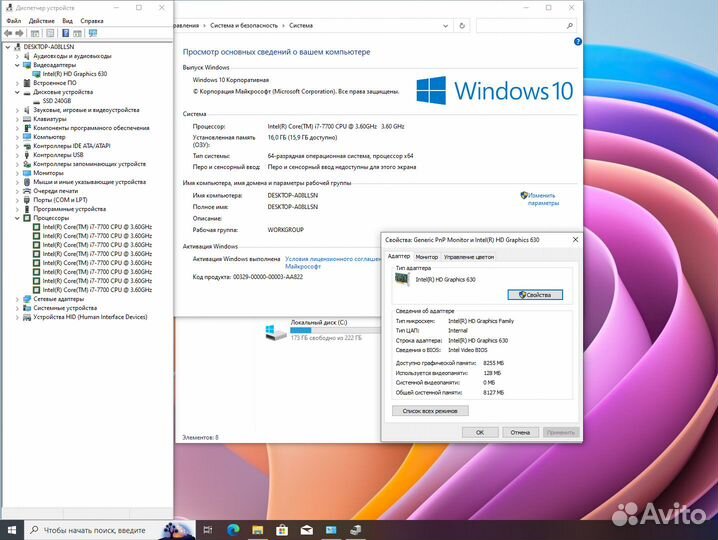718x540 pixels.
Task: Click the forward arrow in Device Manager toolbar
Action: [19, 33]
